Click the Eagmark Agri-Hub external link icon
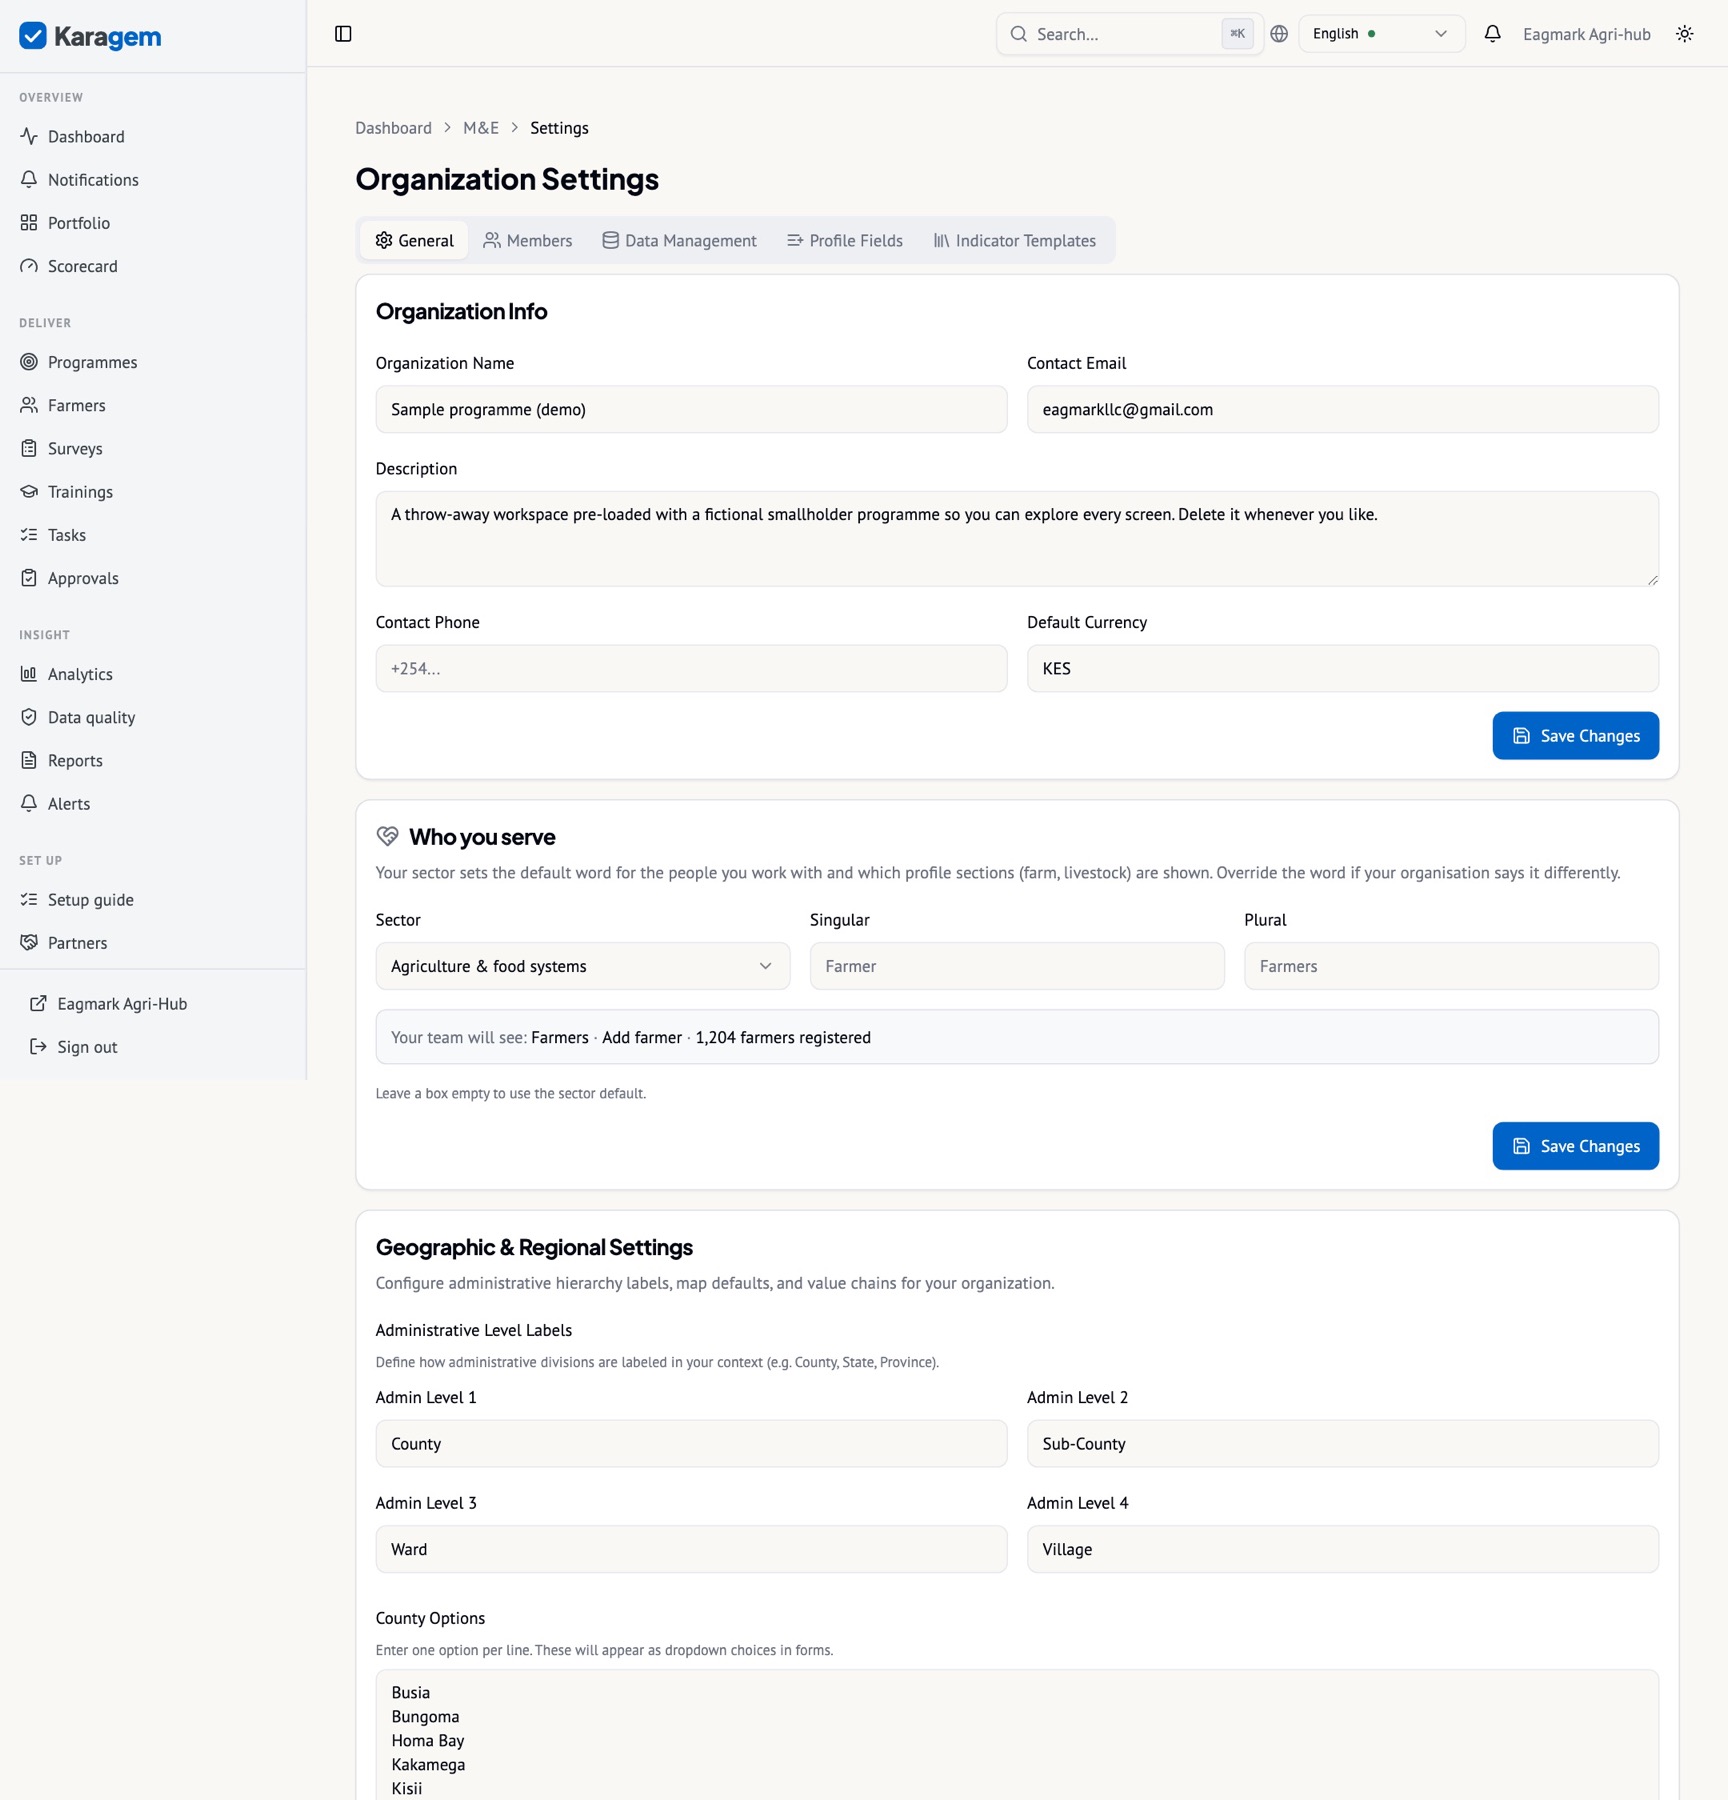 (38, 1003)
